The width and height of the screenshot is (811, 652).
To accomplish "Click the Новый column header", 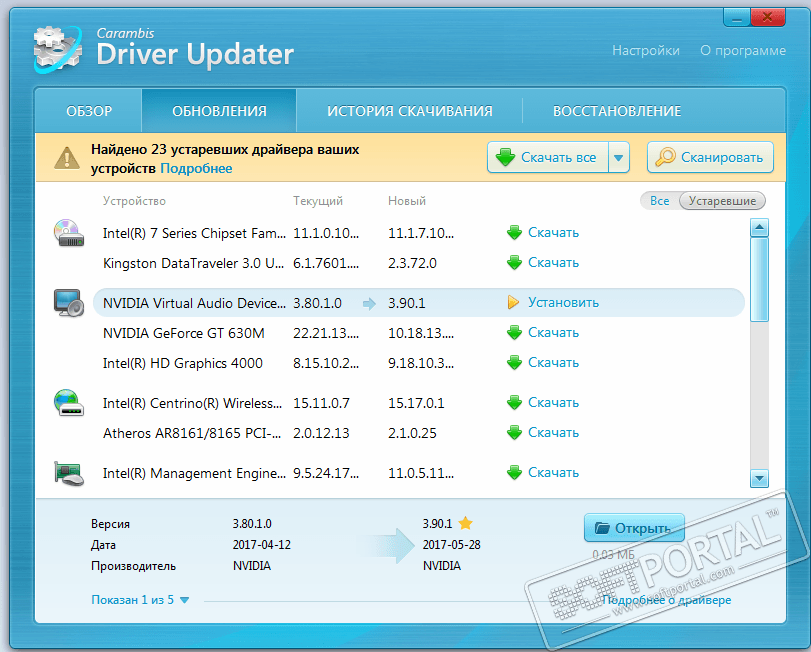I will coord(407,201).
